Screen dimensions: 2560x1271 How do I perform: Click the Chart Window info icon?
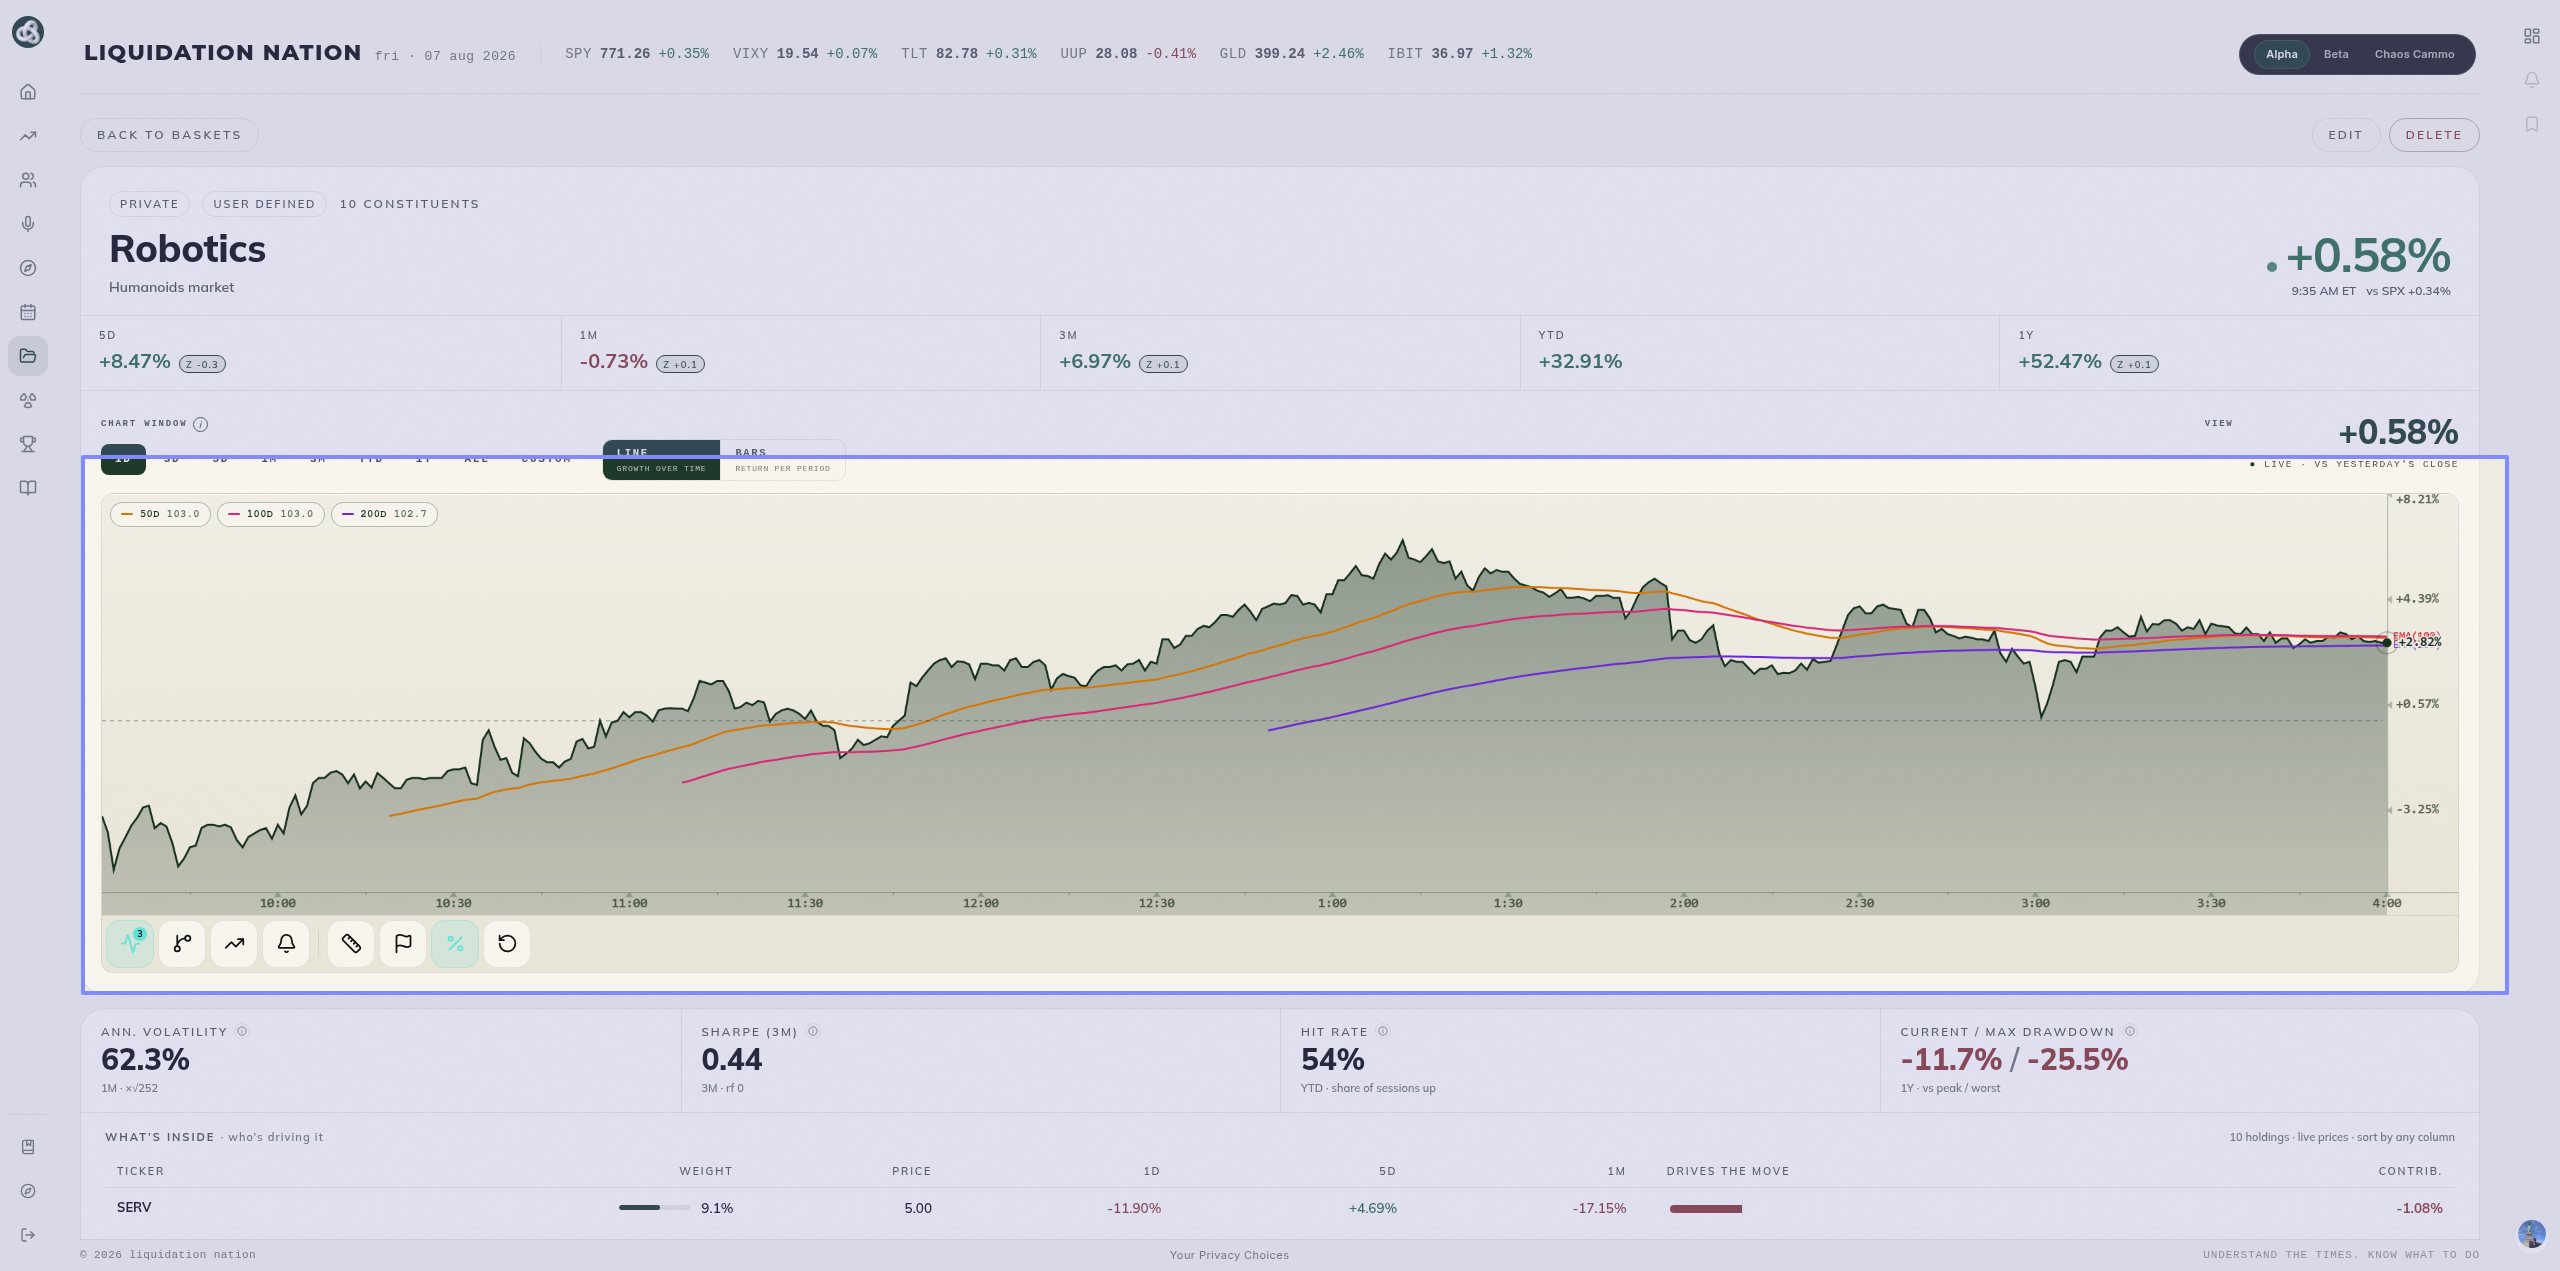[x=201, y=424]
